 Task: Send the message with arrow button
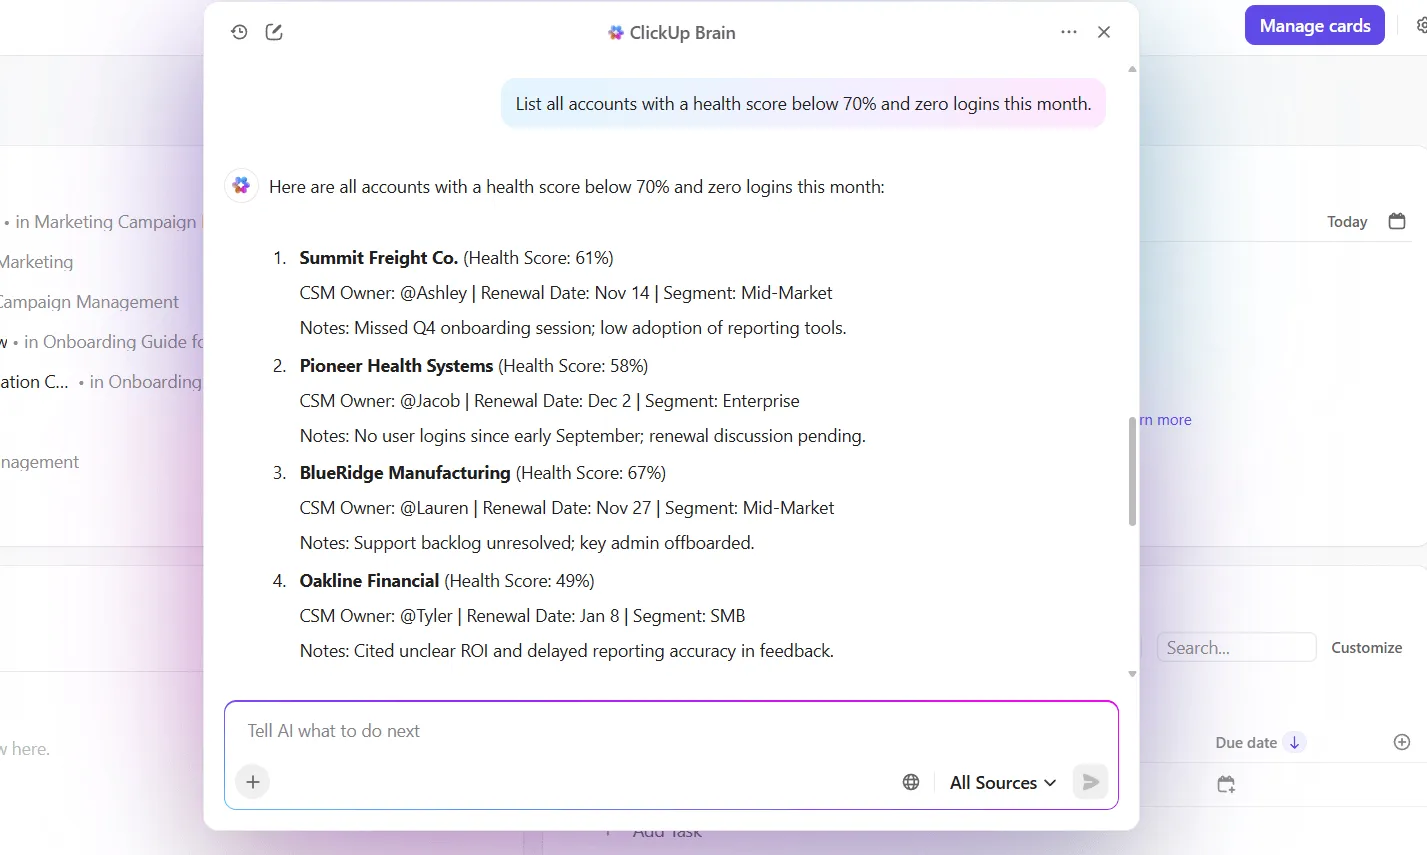coord(1091,782)
